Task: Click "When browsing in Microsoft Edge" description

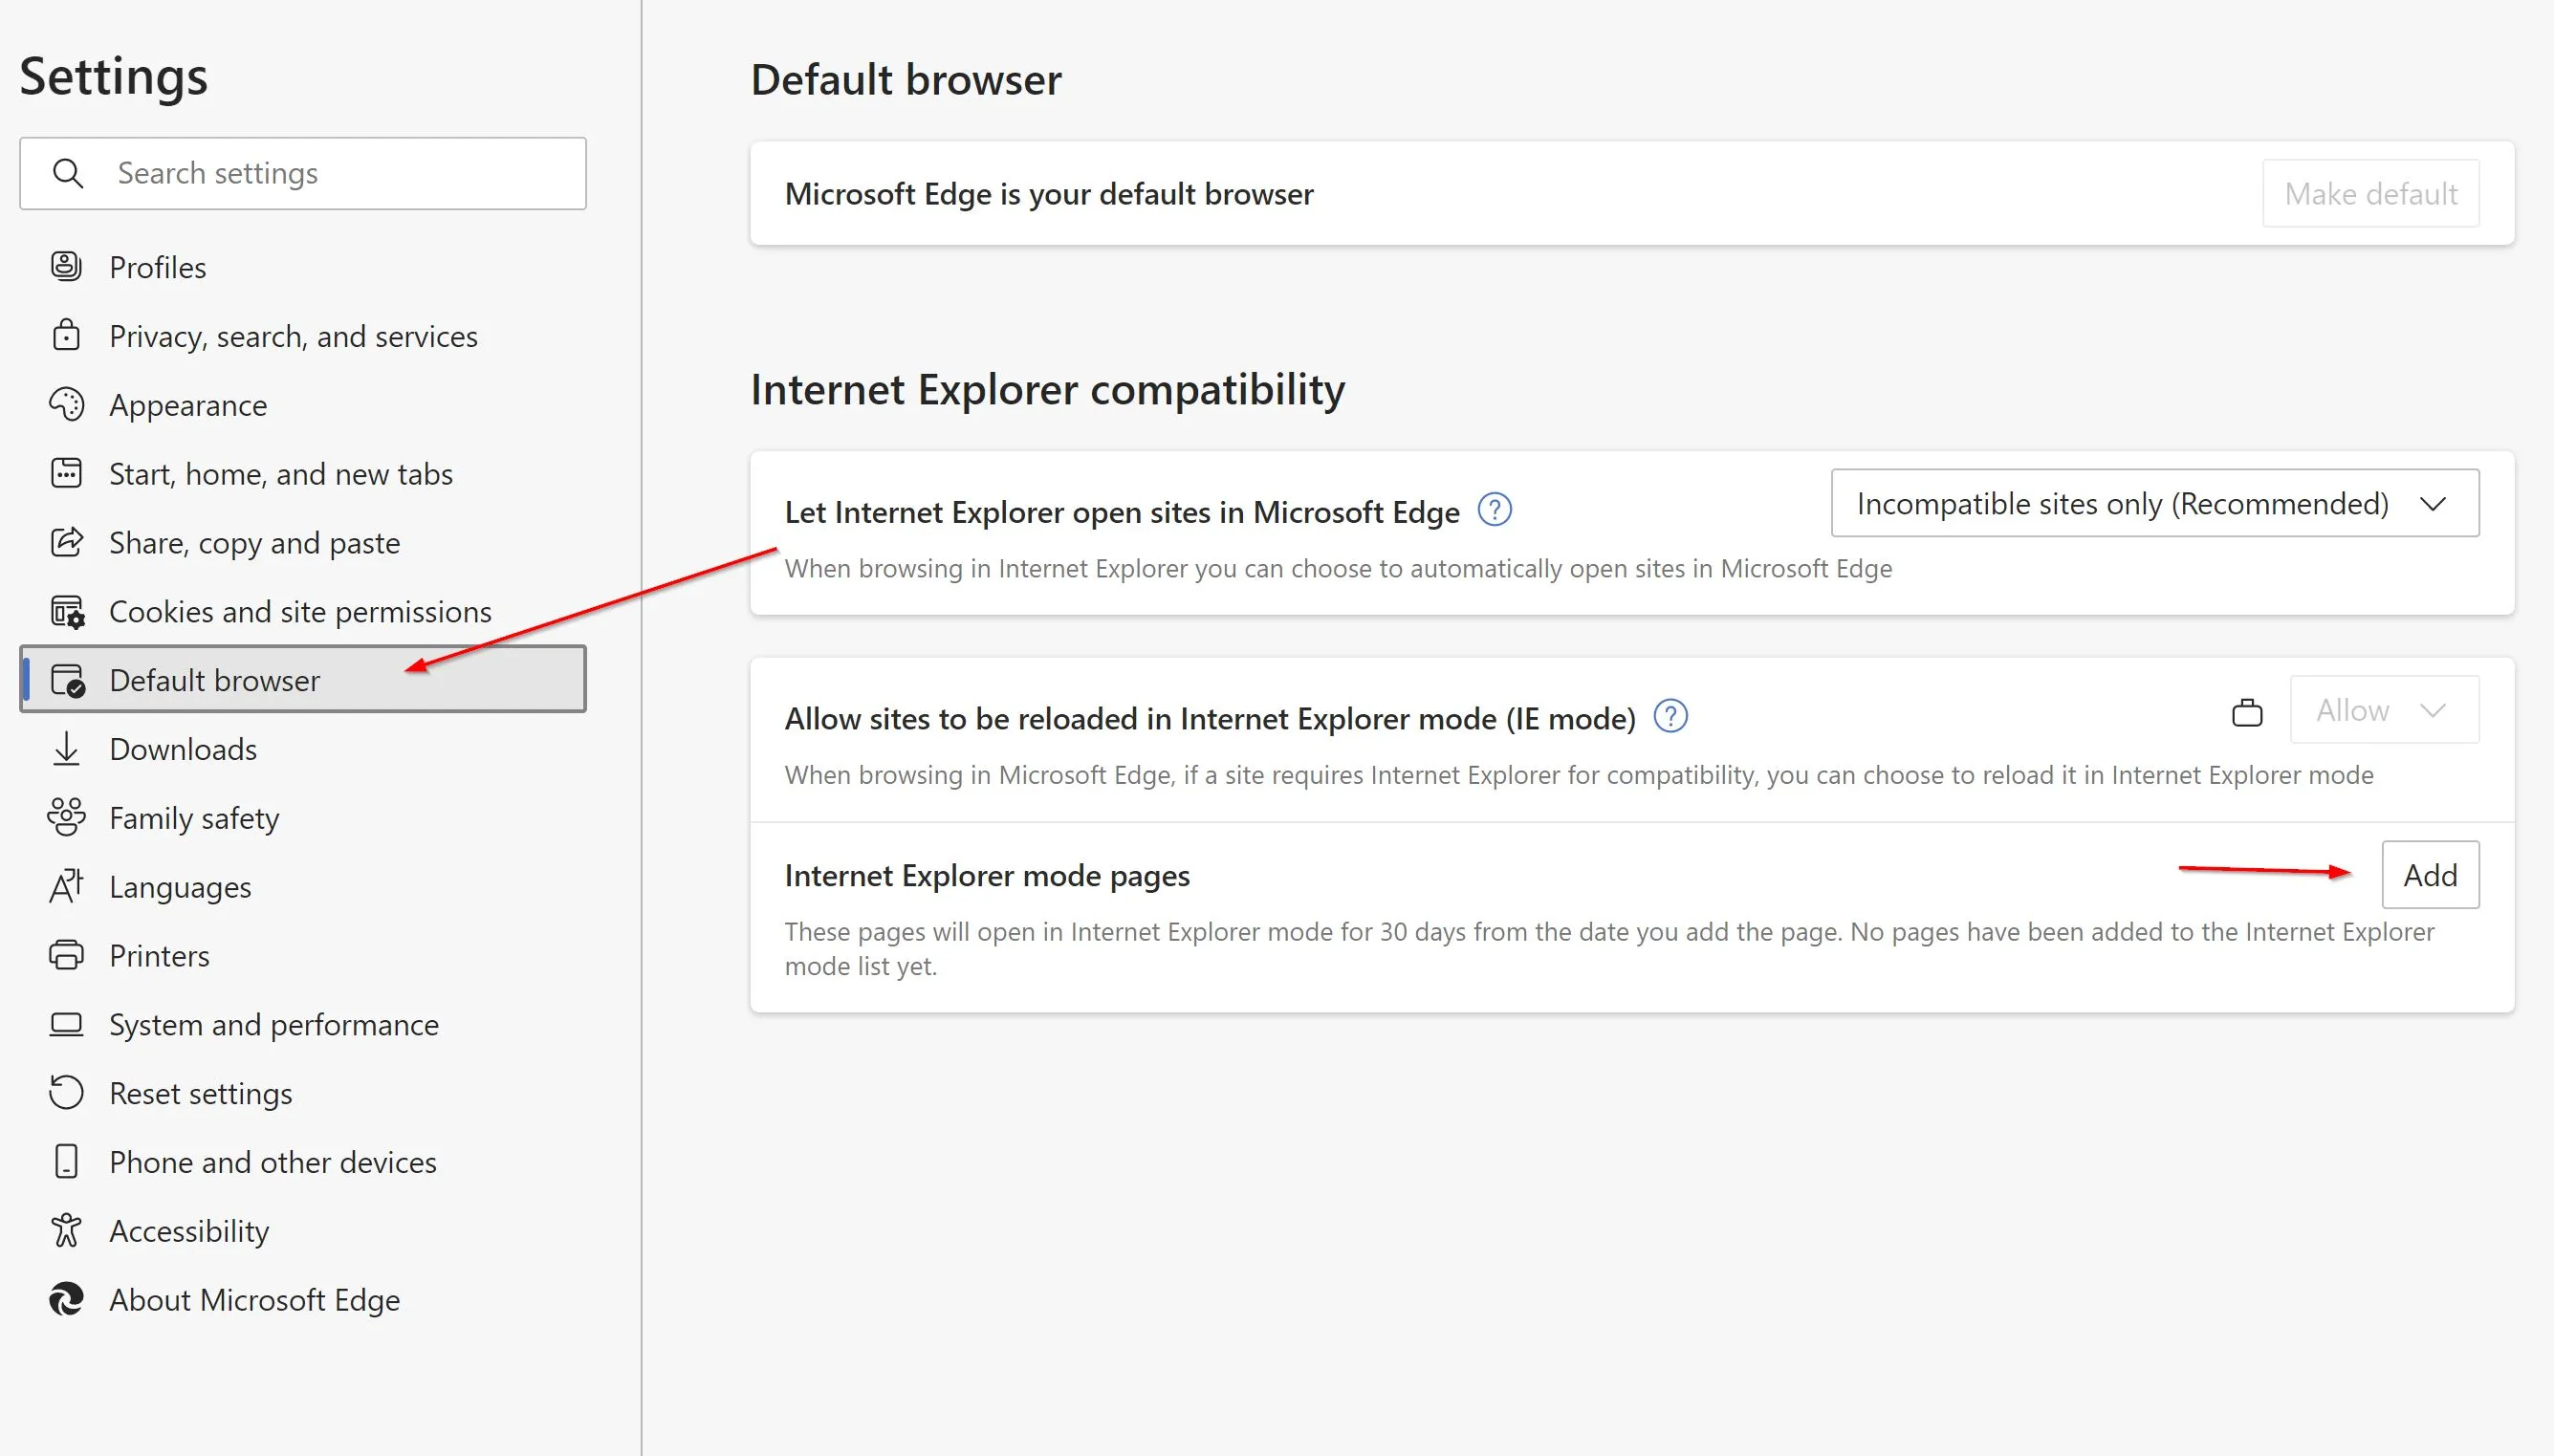Action: [1579, 775]
